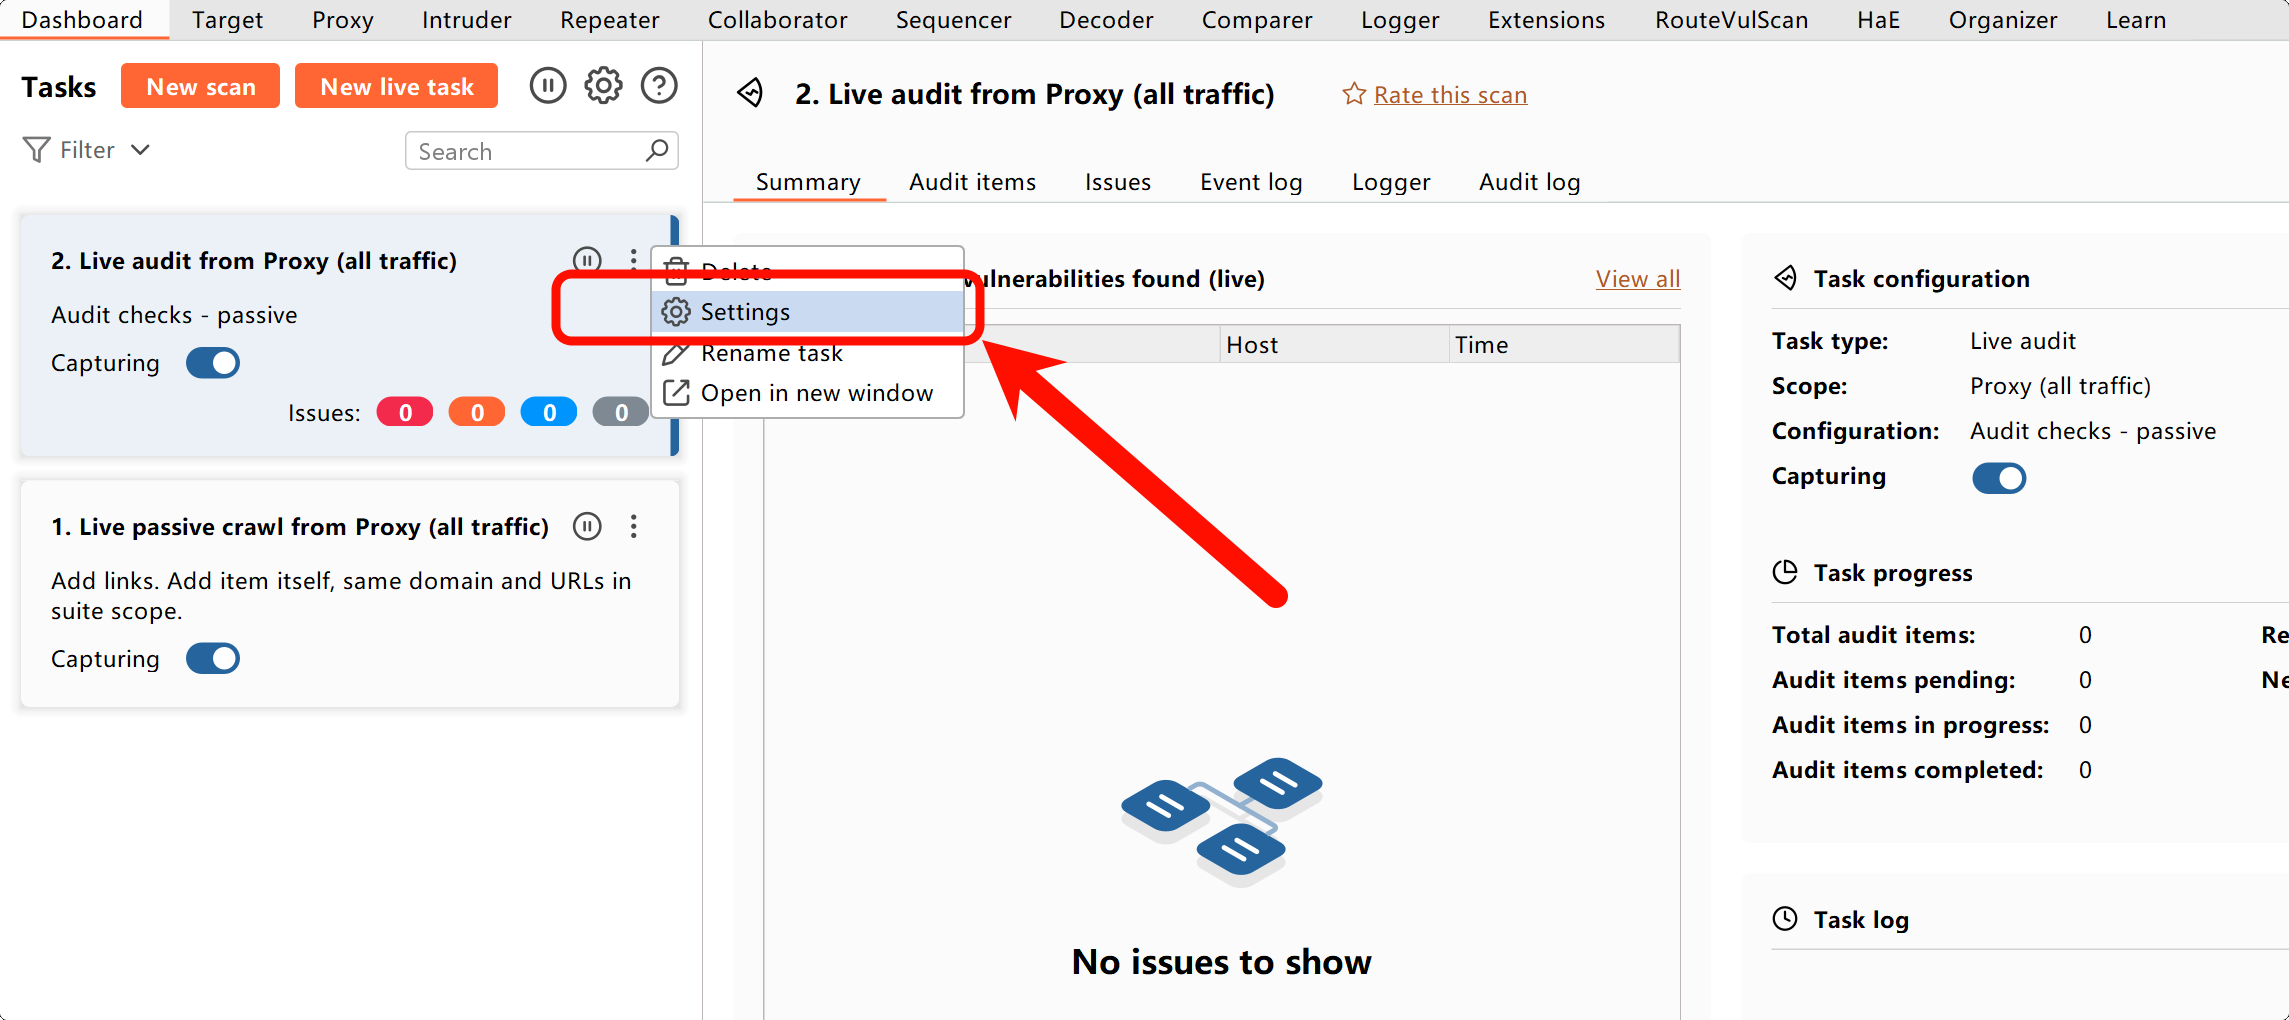Open the View all link
2289x1020 pixels.
(x=1637, y=279)
